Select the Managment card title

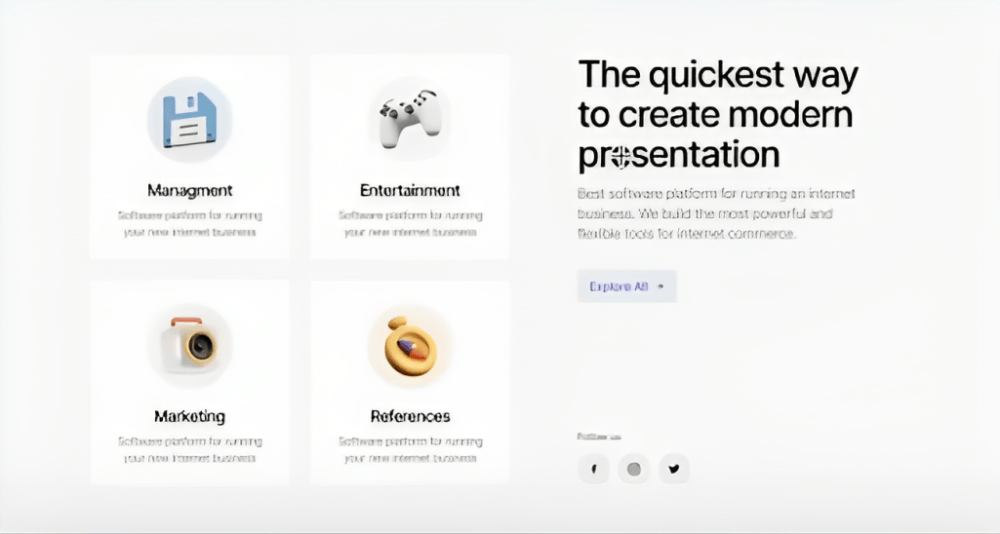coord(190,191)
